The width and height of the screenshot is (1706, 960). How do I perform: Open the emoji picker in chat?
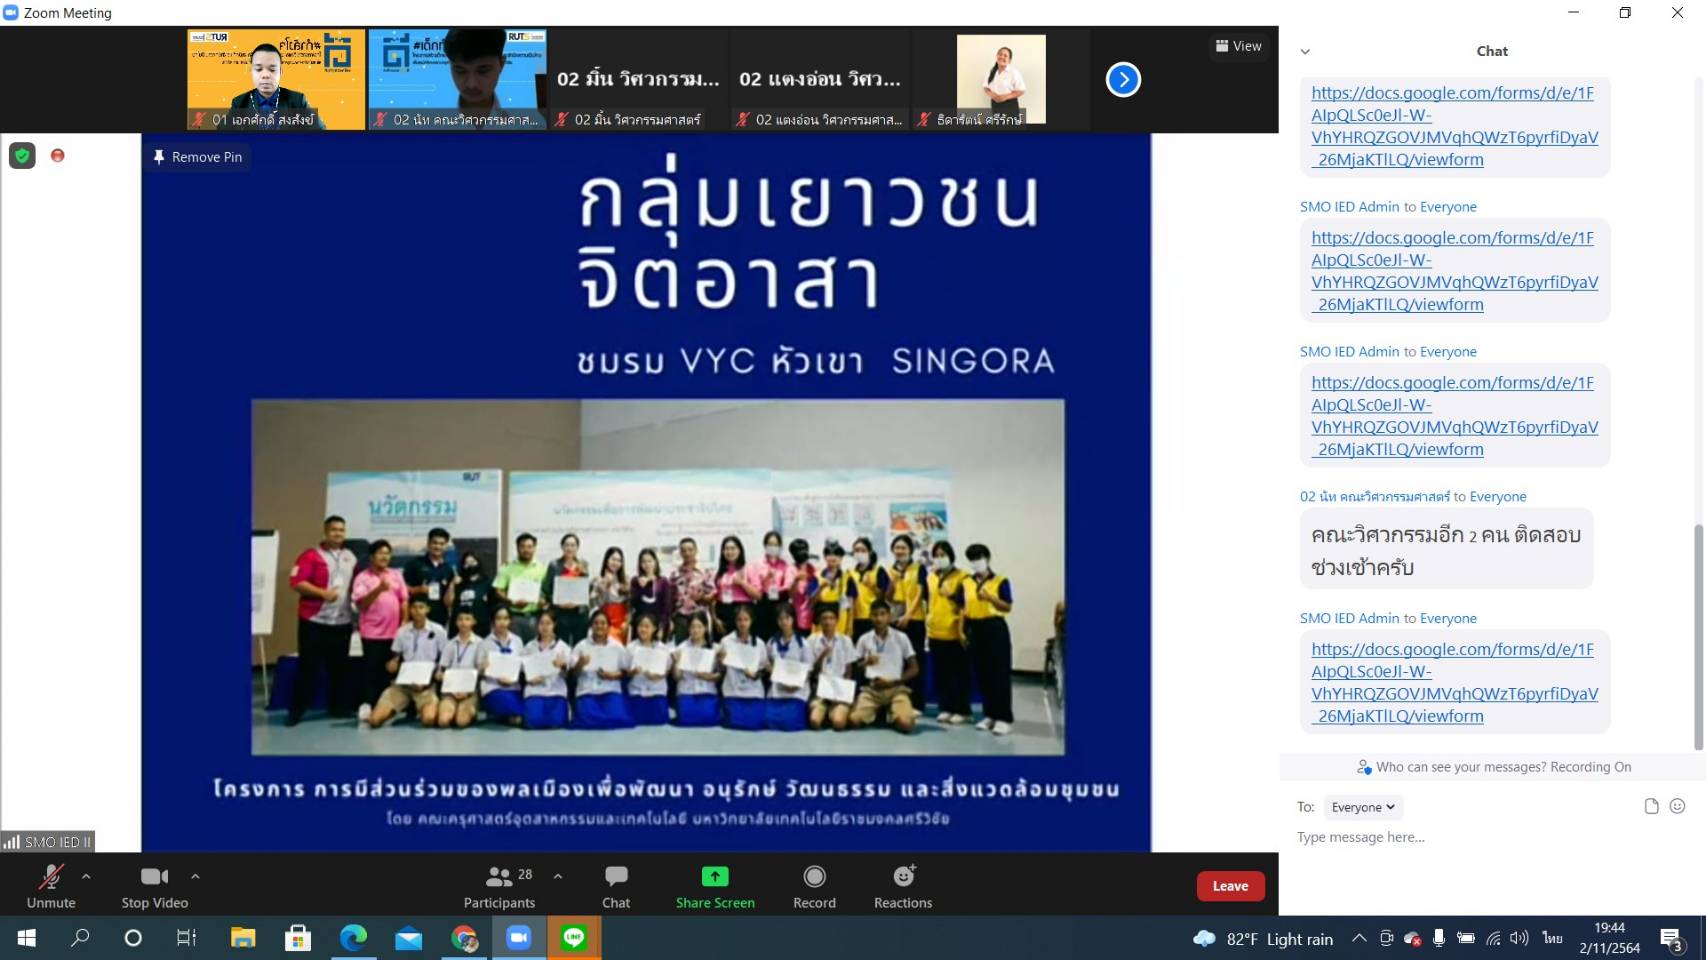[x=1677, y=807]
